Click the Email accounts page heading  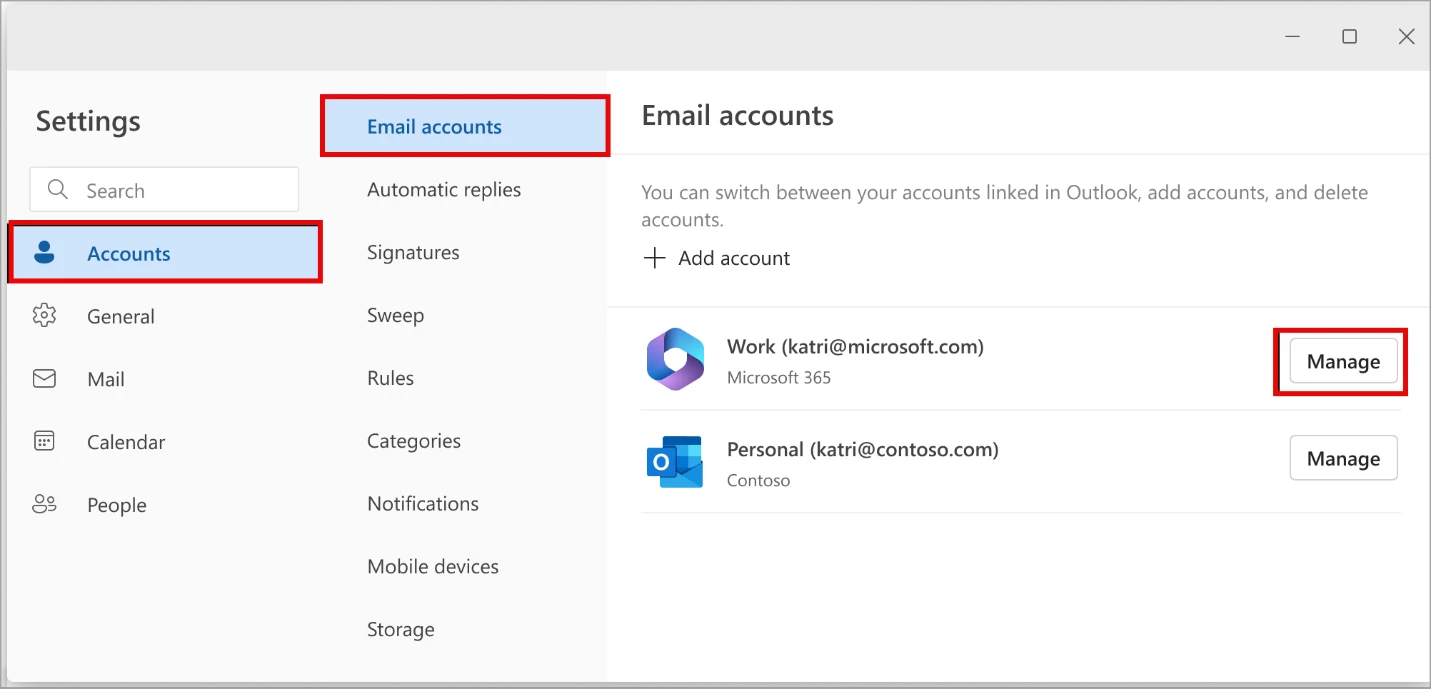click(737, 115)
